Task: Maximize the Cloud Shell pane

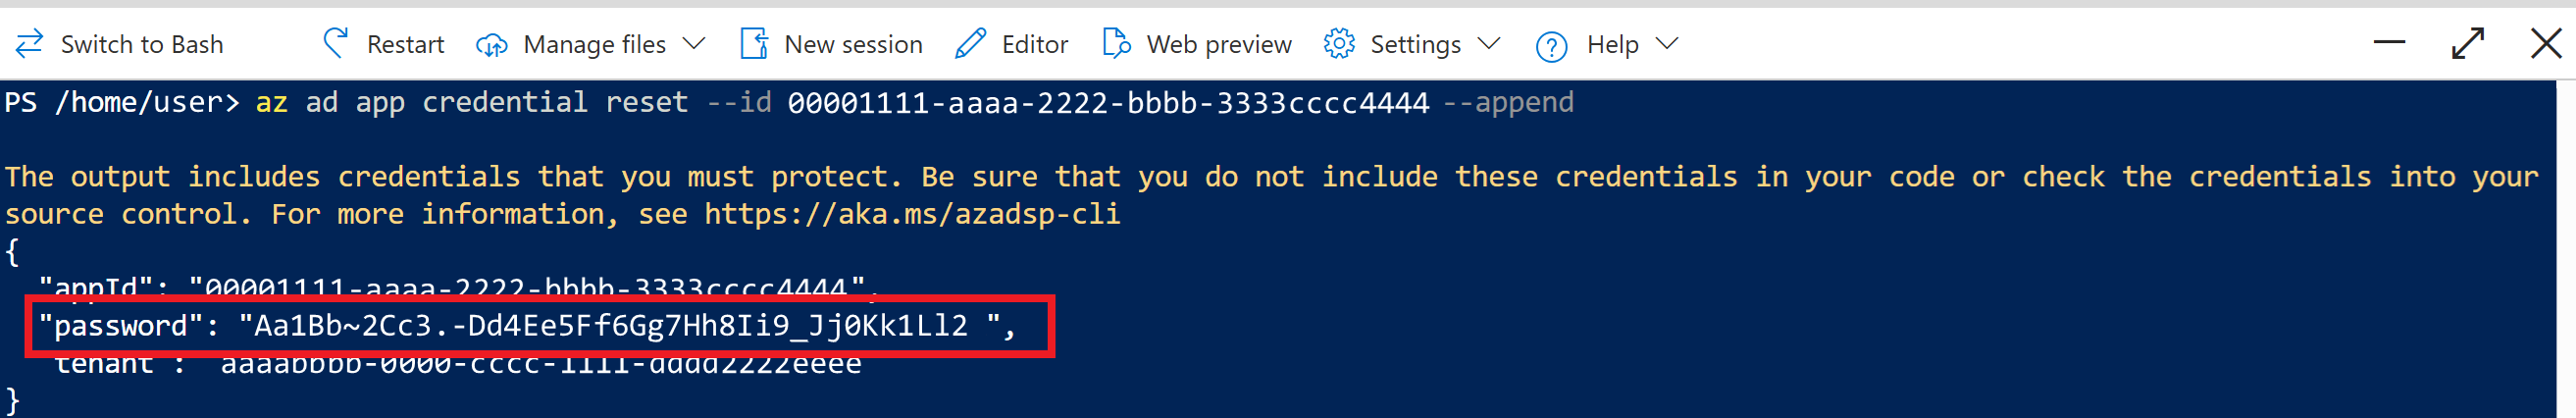Action: tap(2467, 44)
